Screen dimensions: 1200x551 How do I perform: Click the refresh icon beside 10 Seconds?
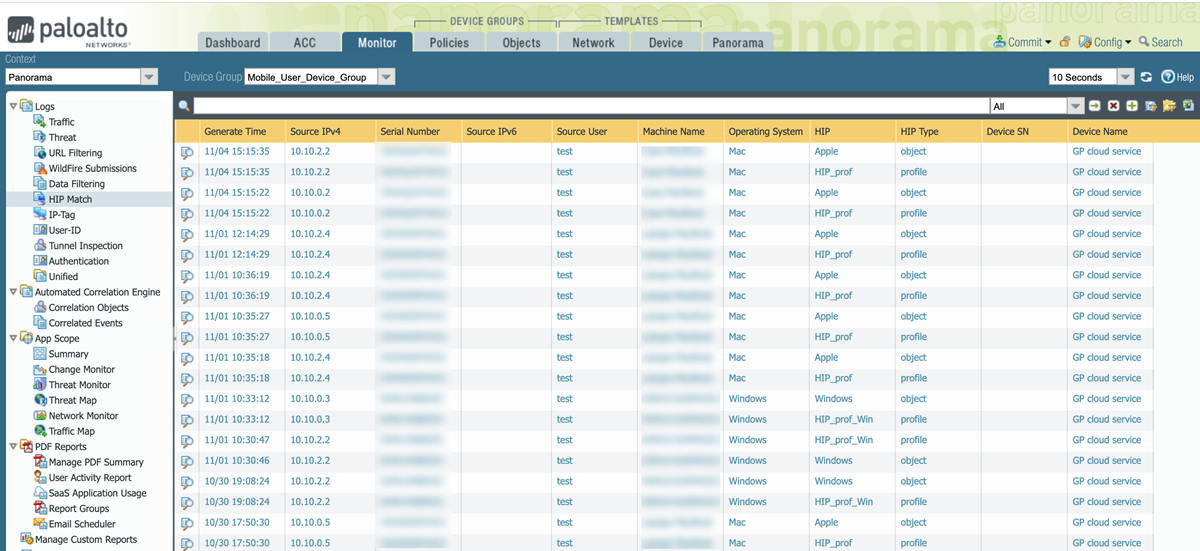click(1146, 77)
